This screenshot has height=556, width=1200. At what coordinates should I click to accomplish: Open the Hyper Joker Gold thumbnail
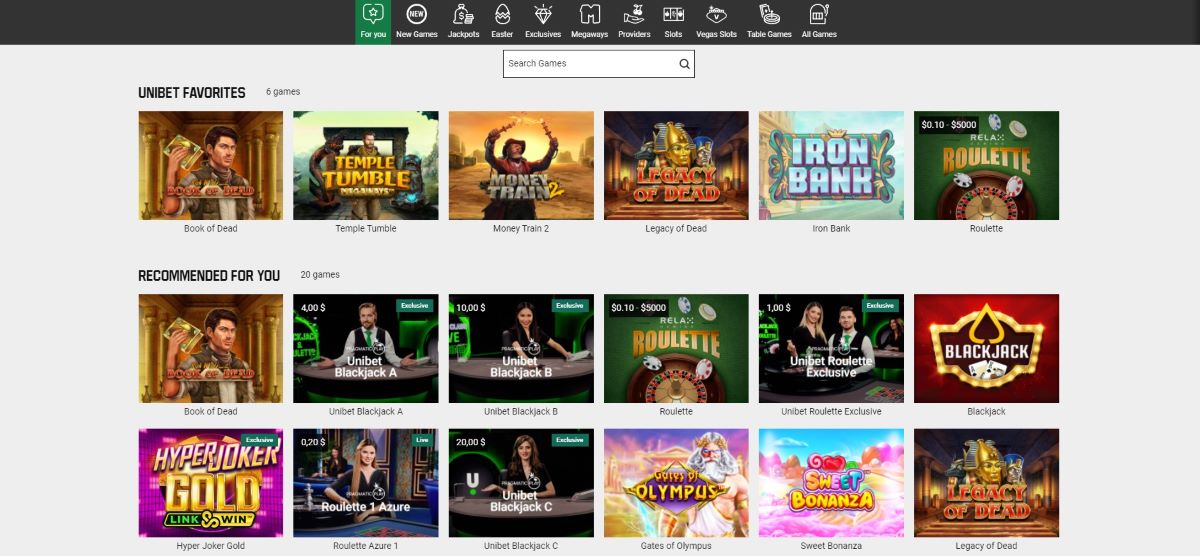point(211,483)
